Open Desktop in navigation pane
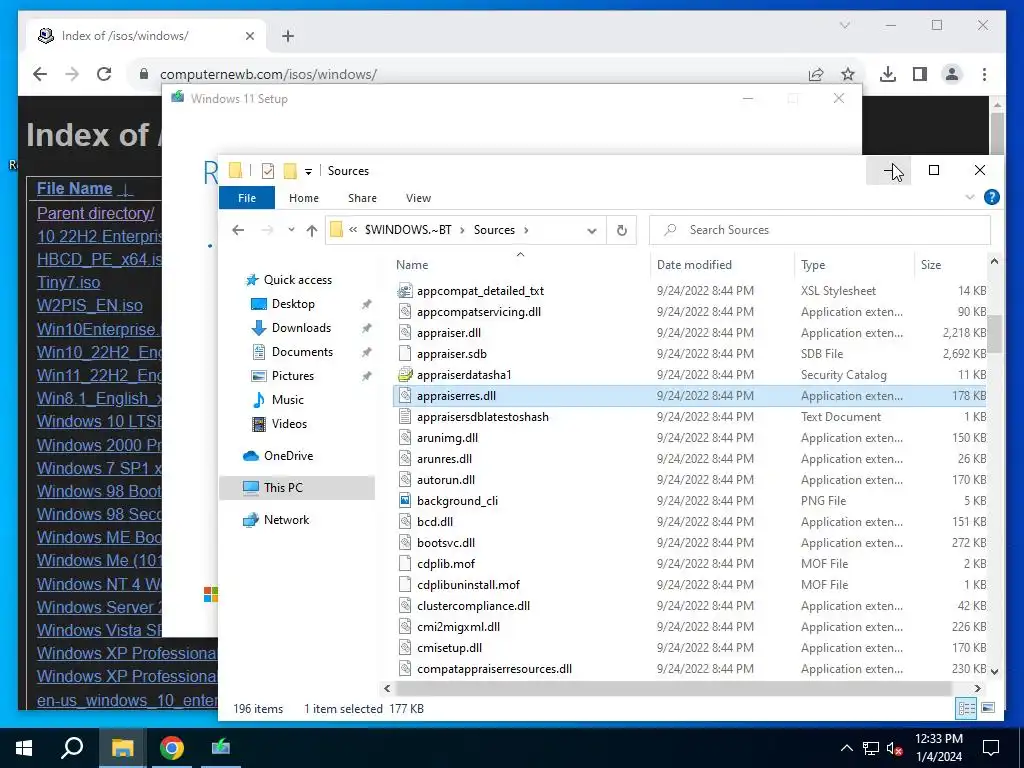1024x768 pixels. pos(293,304)
